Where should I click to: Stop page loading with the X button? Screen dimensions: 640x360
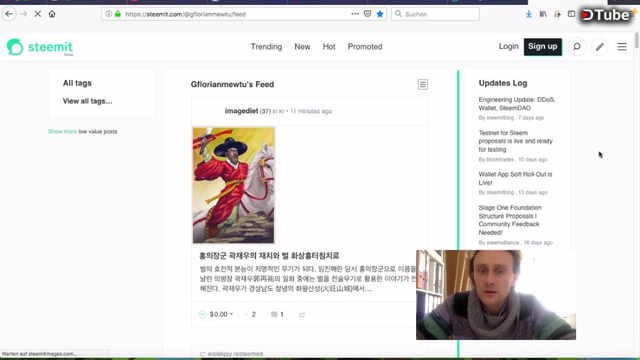[x=38, y=14]
